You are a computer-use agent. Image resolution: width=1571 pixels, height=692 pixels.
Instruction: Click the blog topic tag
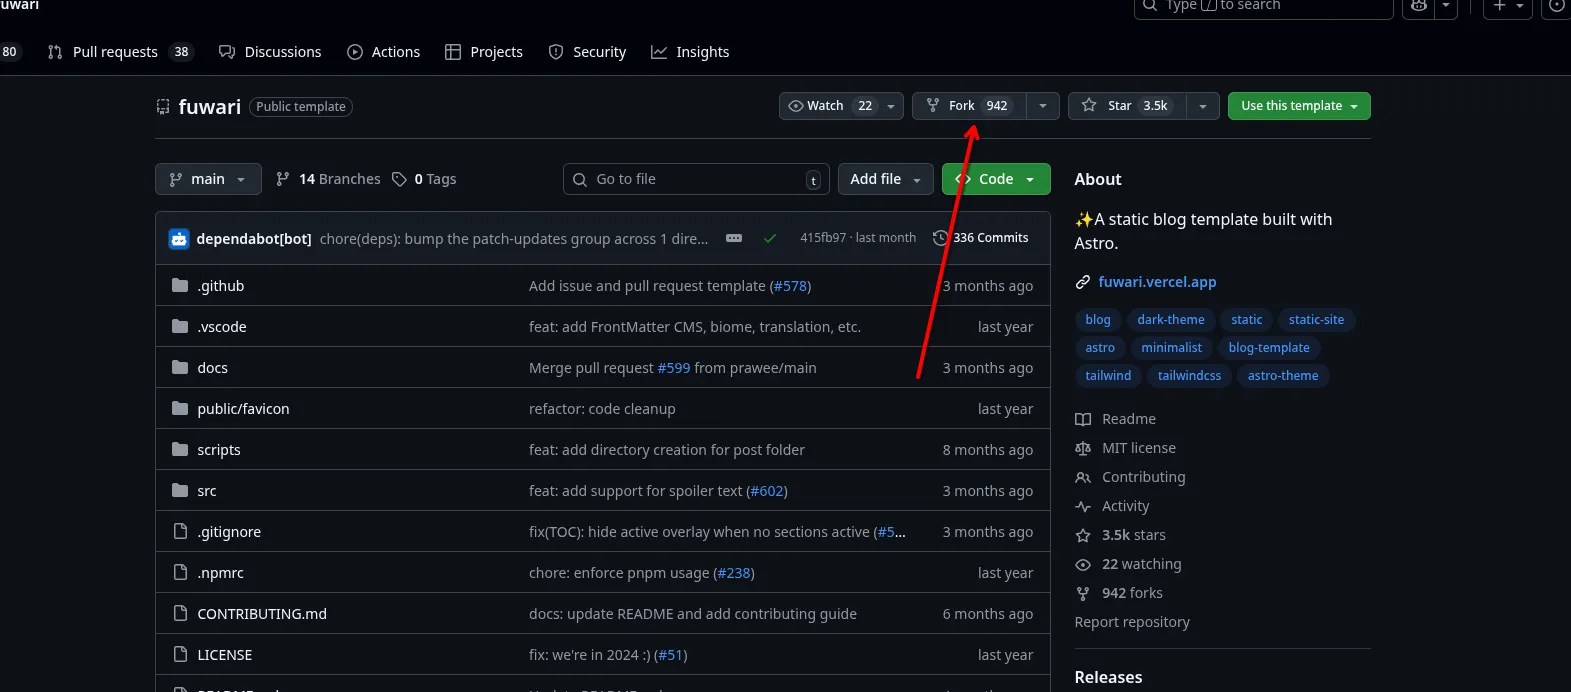click(x=1098, y=320)
